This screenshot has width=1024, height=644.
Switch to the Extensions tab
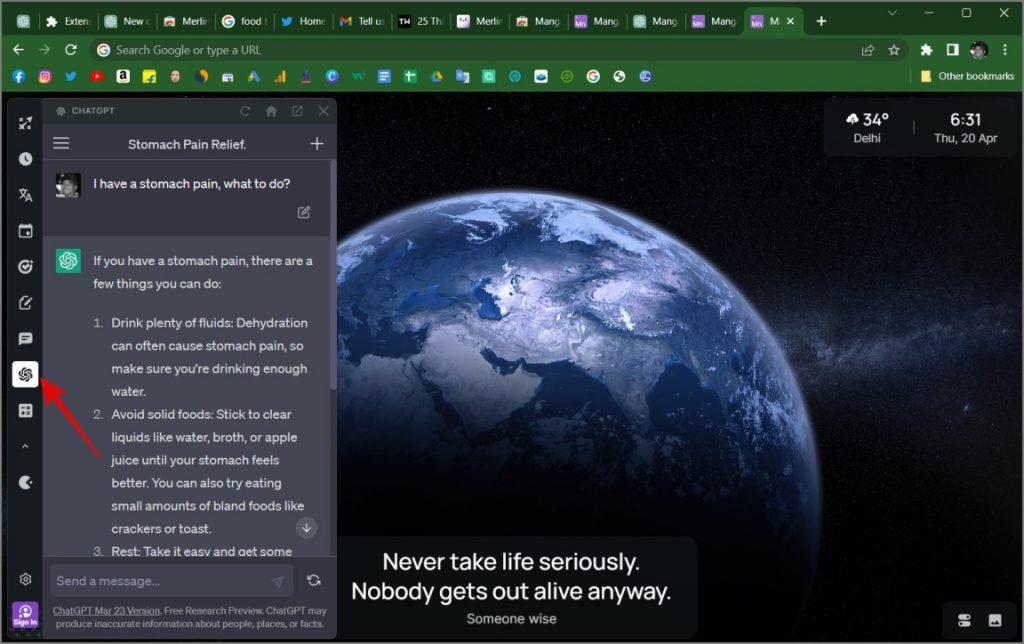coord(68,22)
